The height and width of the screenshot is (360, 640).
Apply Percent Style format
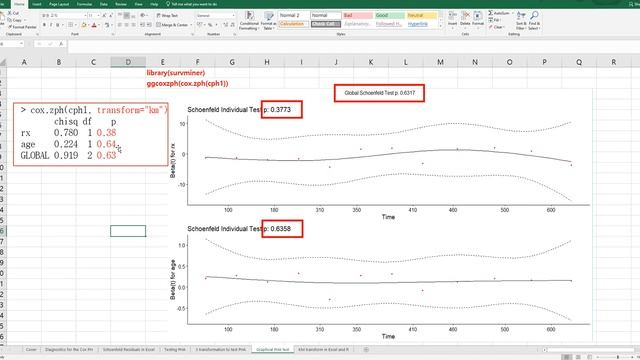(210, 25)
